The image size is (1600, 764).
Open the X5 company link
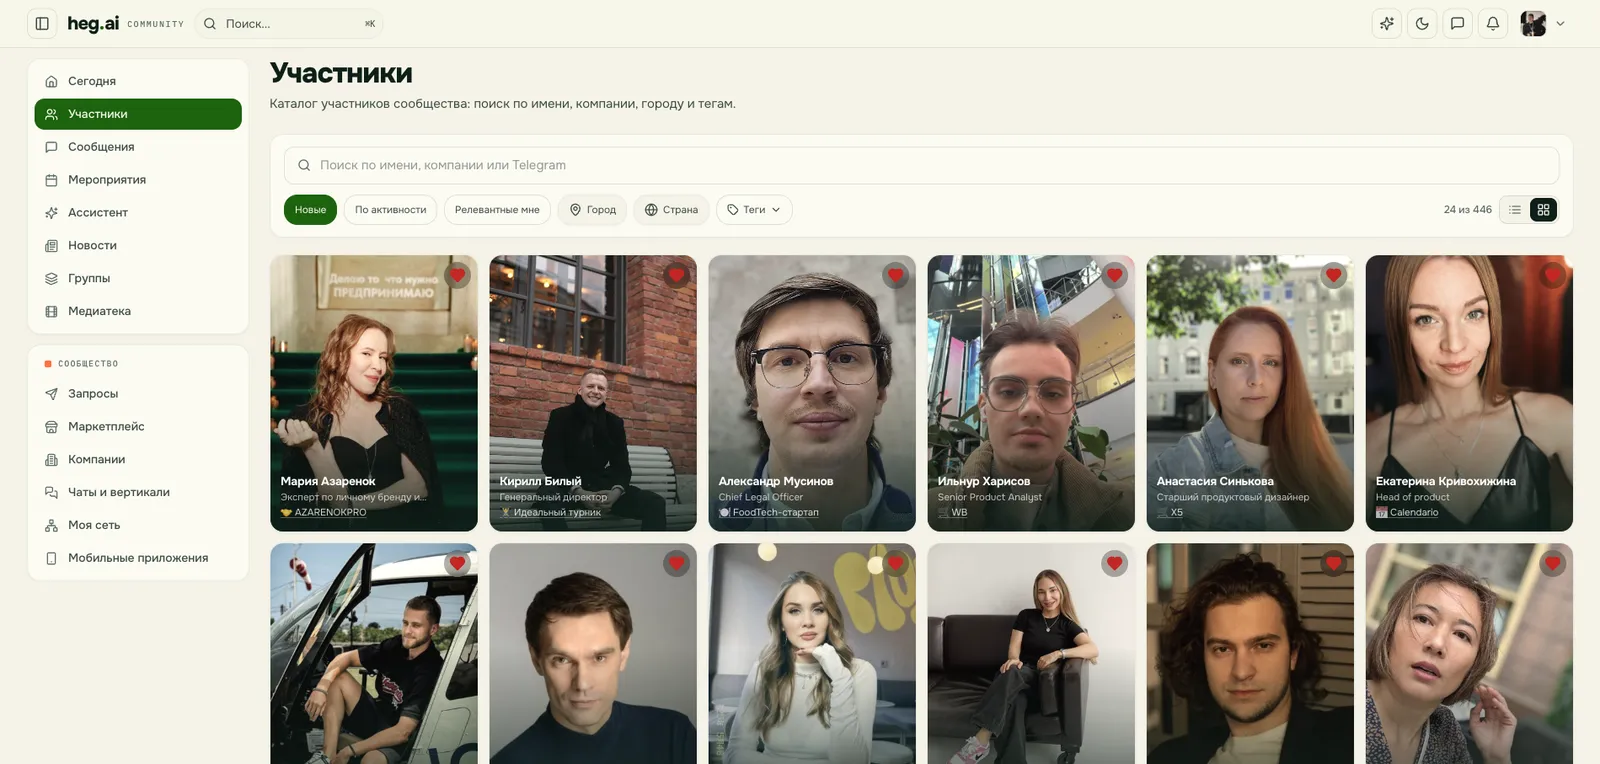1170,512
